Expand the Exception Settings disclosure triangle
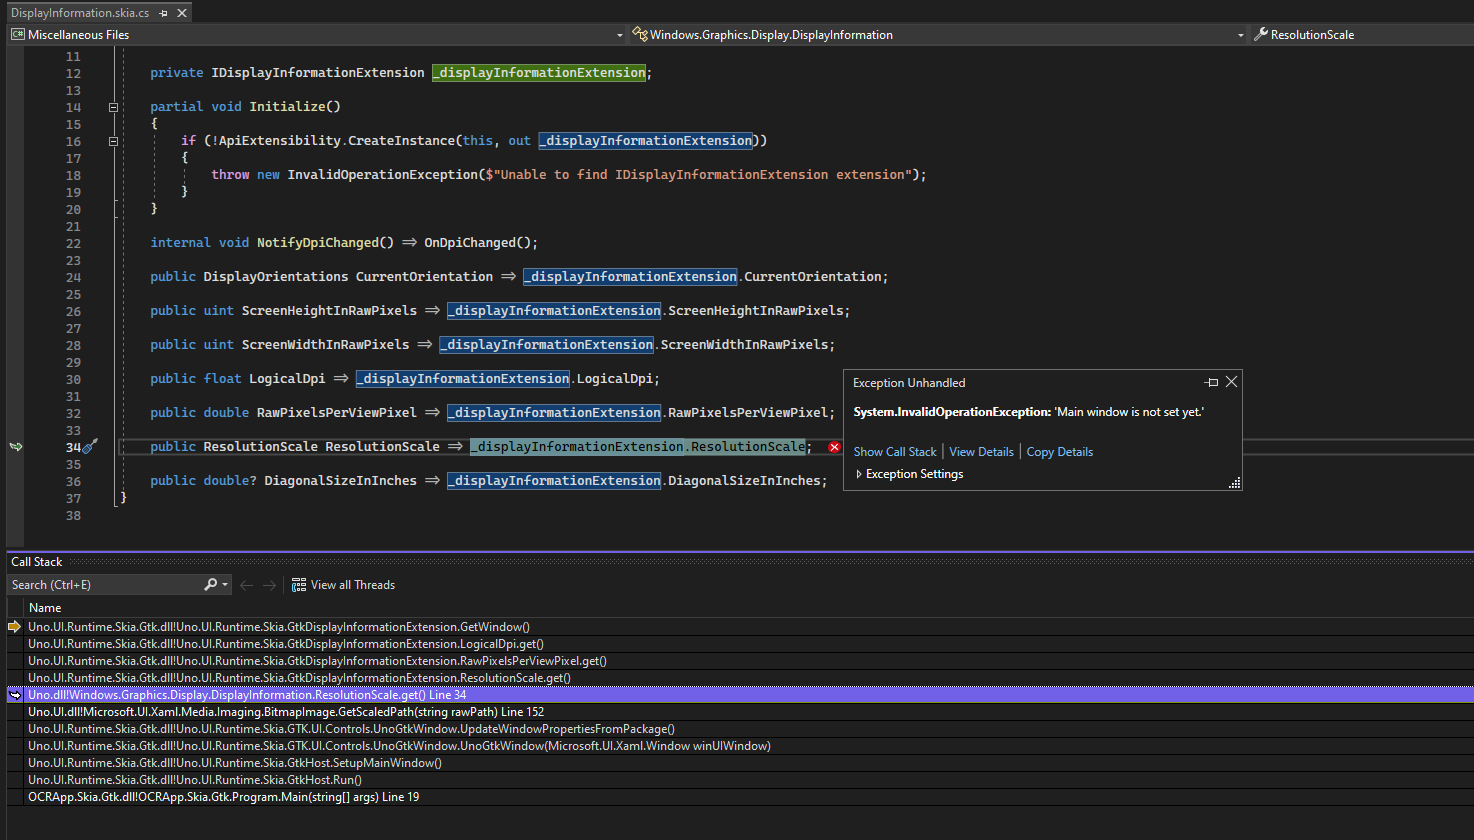 point(860,473)
